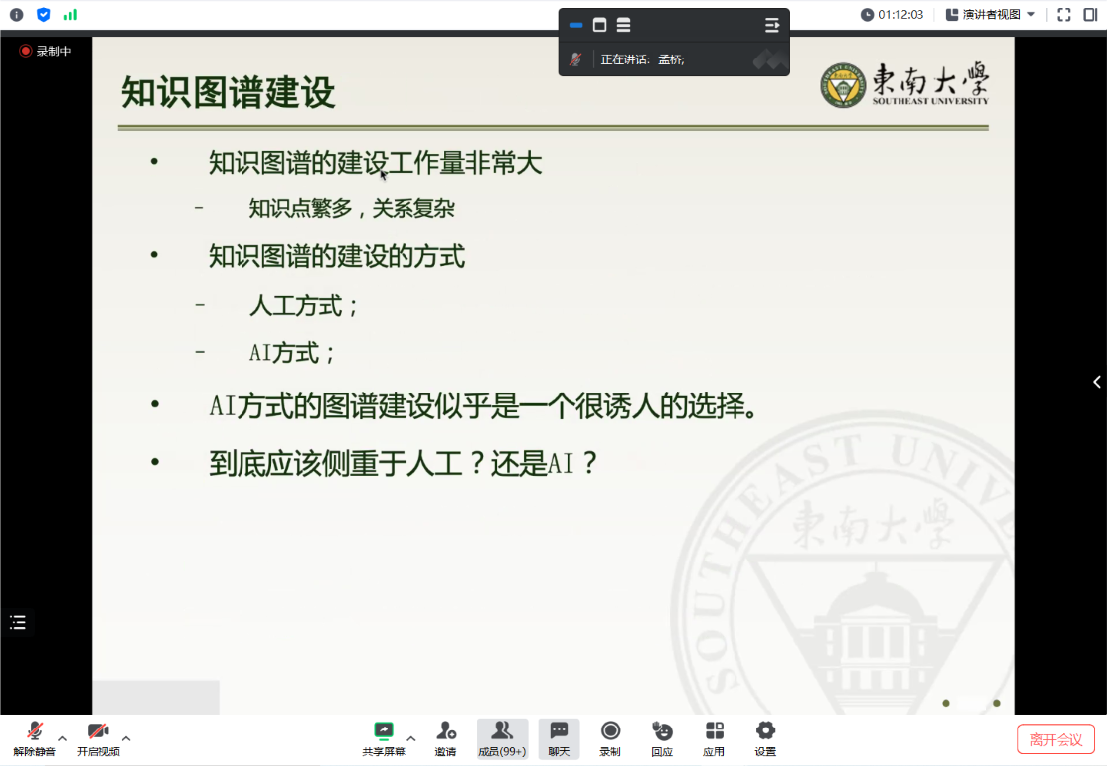Open the meeting info icon
The image size is (1107, 766).
click(x=16, y=14)
